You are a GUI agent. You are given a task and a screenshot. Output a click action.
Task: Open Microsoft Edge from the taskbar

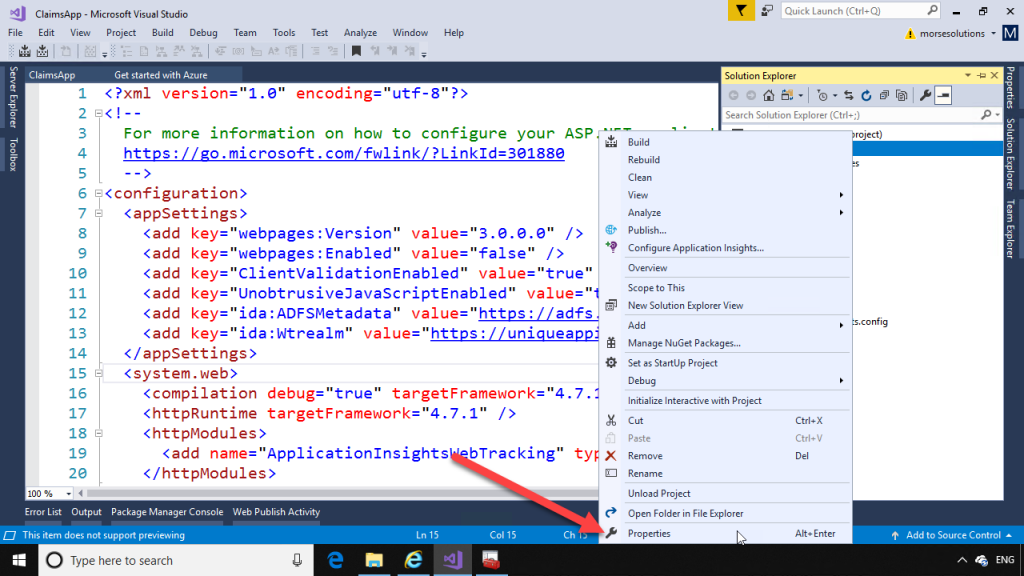[x=336, y=560]
